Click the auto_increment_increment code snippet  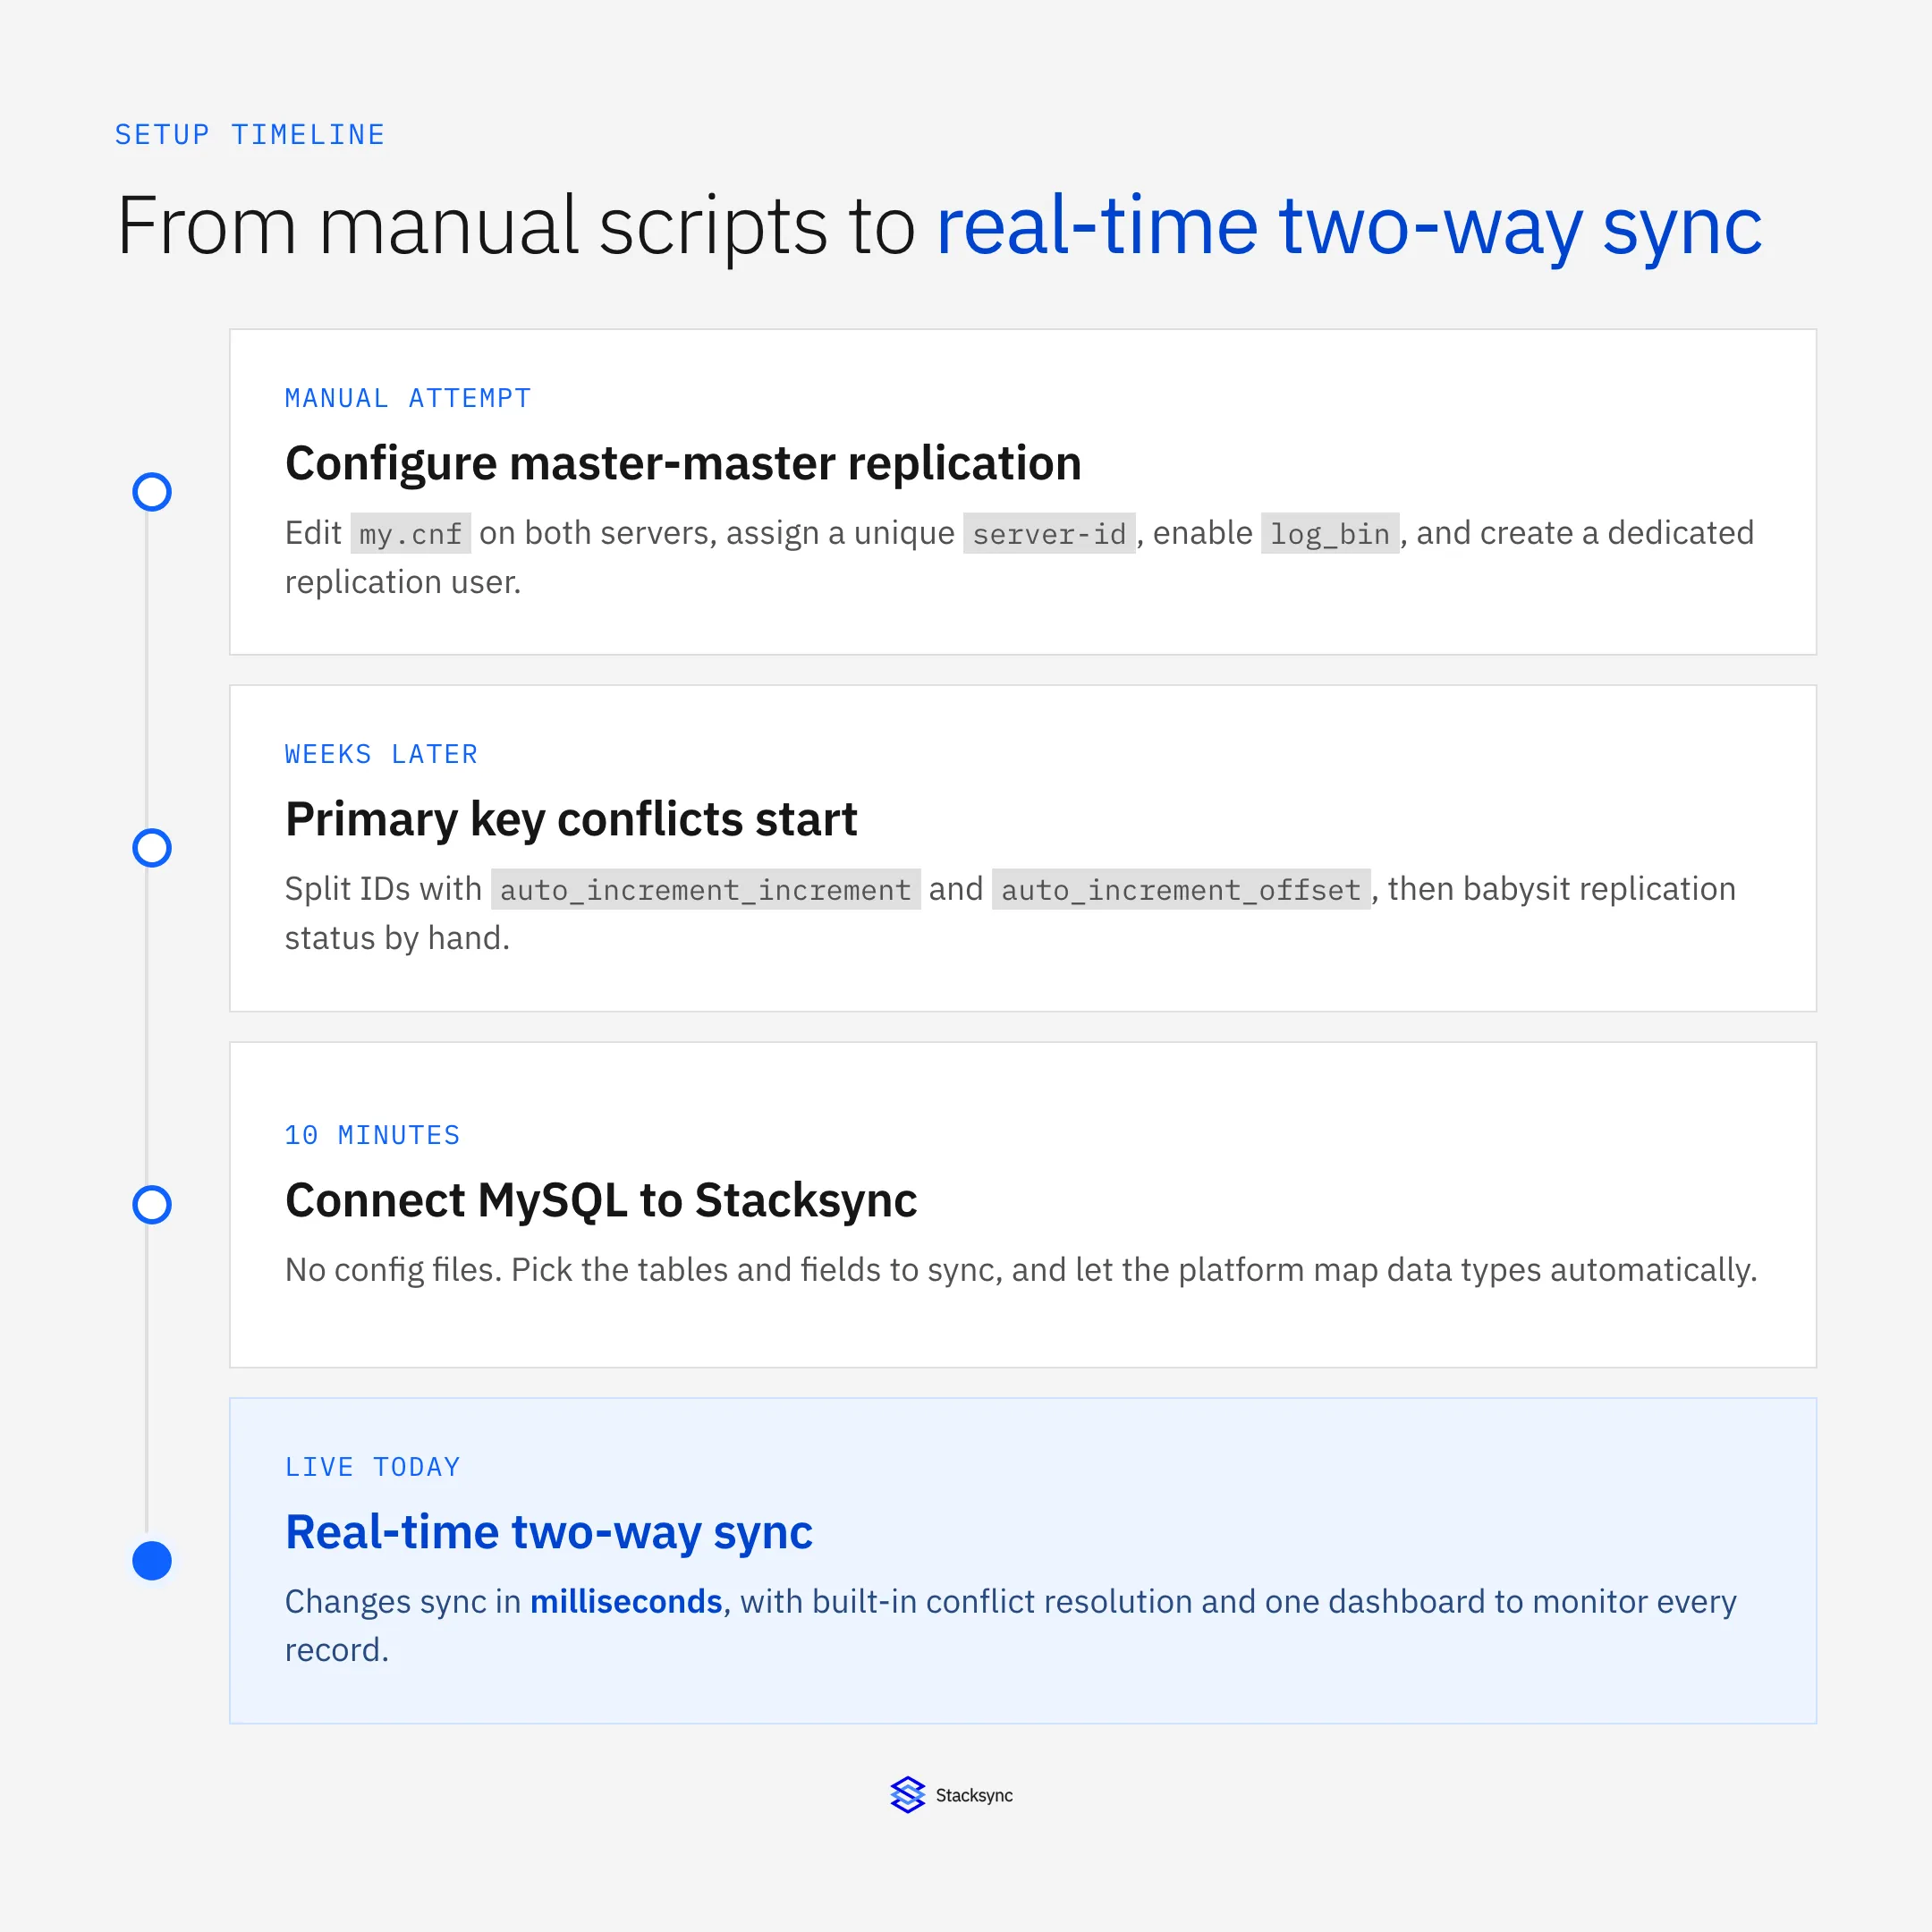coord(705,890)
